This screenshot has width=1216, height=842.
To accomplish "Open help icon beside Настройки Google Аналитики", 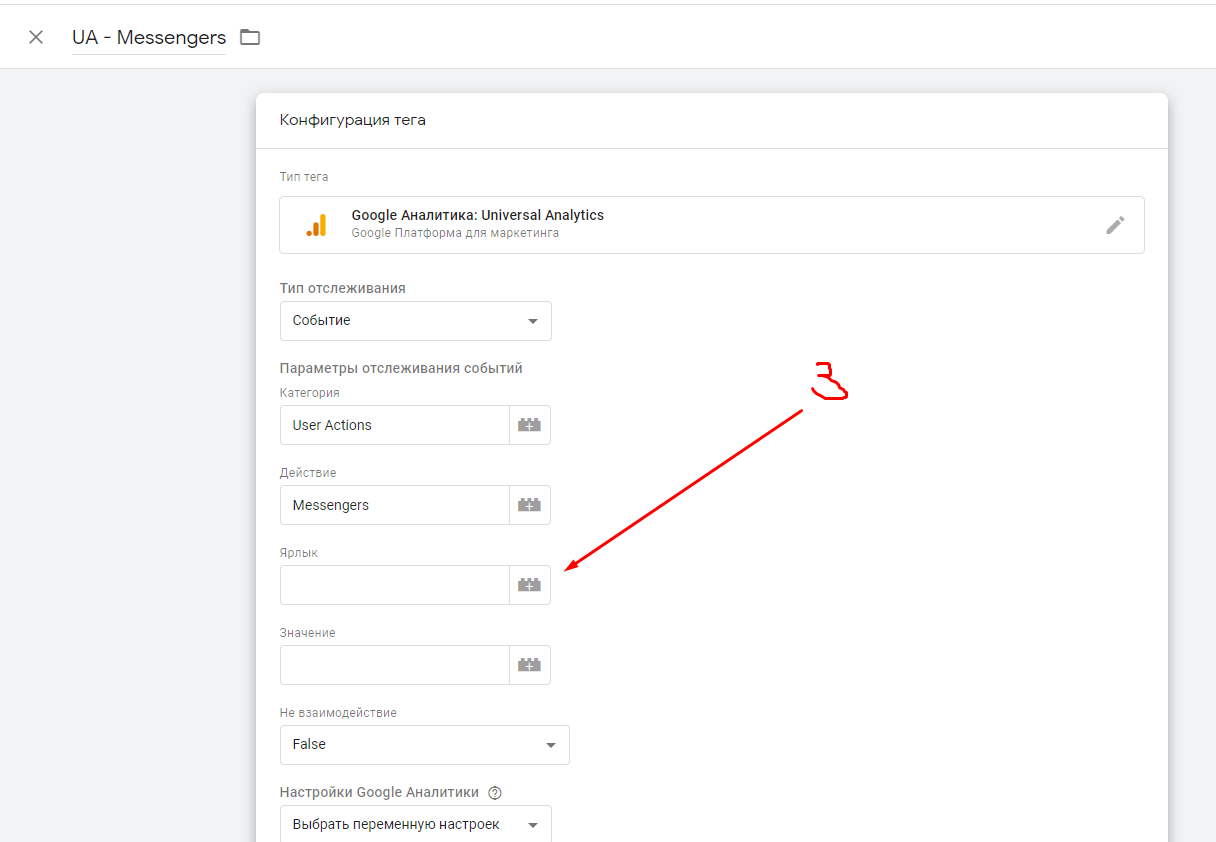I will click(x=494, y=793).
